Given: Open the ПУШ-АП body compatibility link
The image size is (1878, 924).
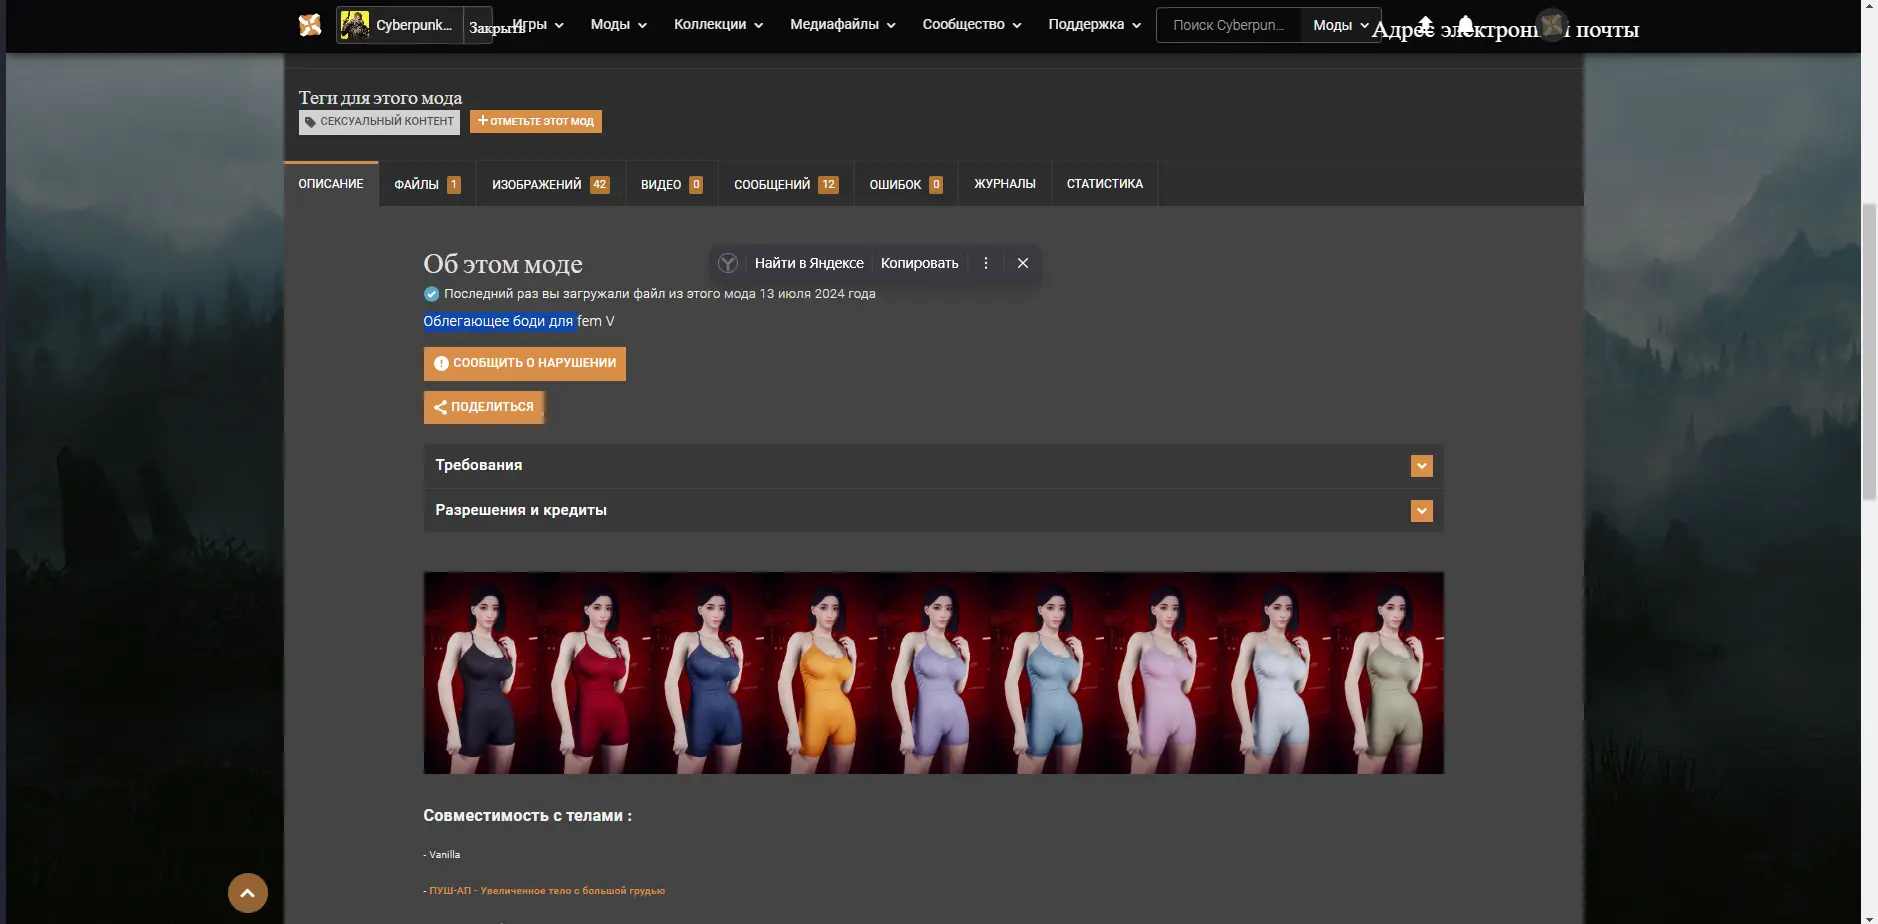Looking at the screenshot, I should pyautogui.click(x=547, y=891).
